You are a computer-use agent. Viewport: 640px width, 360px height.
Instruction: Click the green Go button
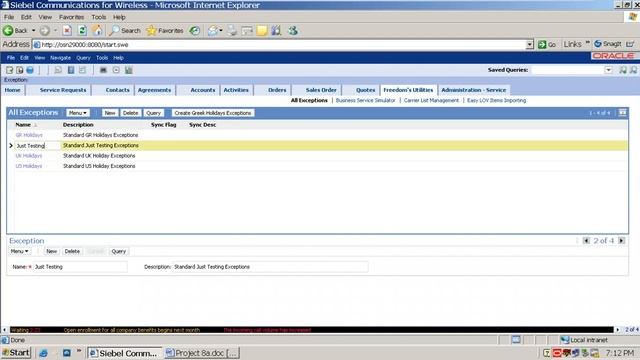547,44
